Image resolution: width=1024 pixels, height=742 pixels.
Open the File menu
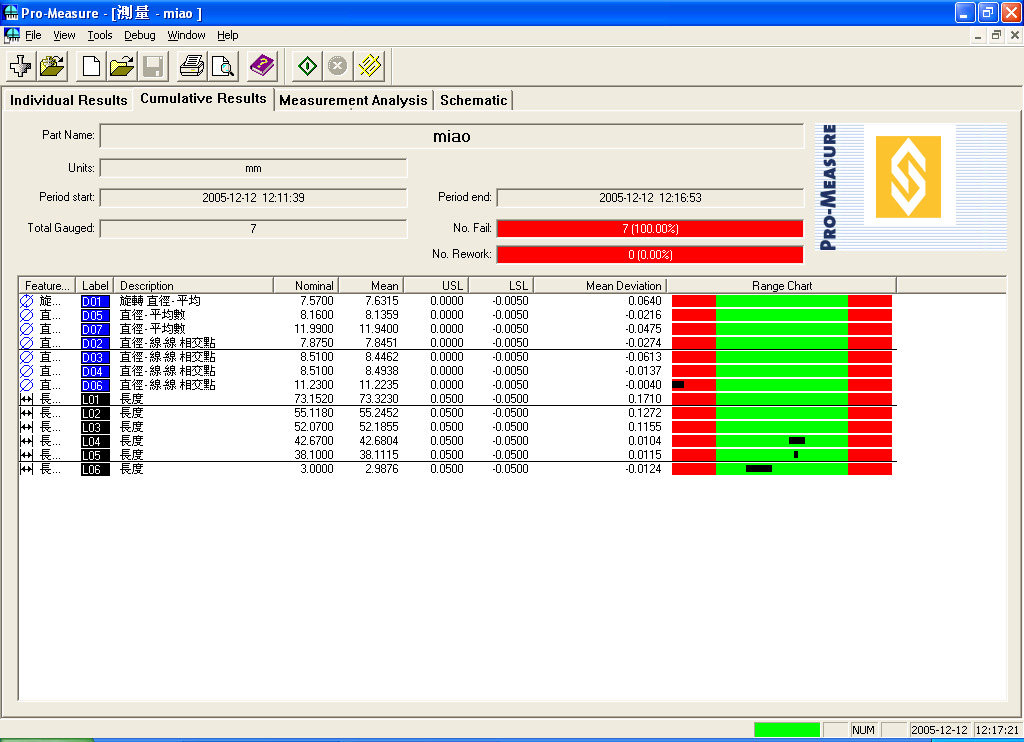click(x=33, y=35)
